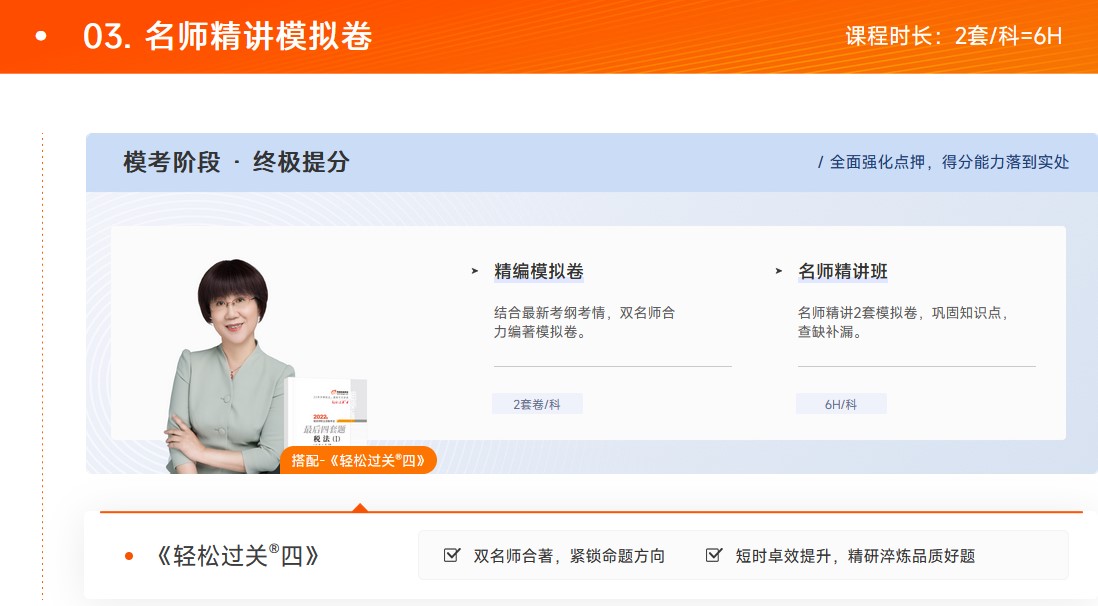
Task: Click the arrow icon before 名师精讲班
Action: tap(778, 270)
